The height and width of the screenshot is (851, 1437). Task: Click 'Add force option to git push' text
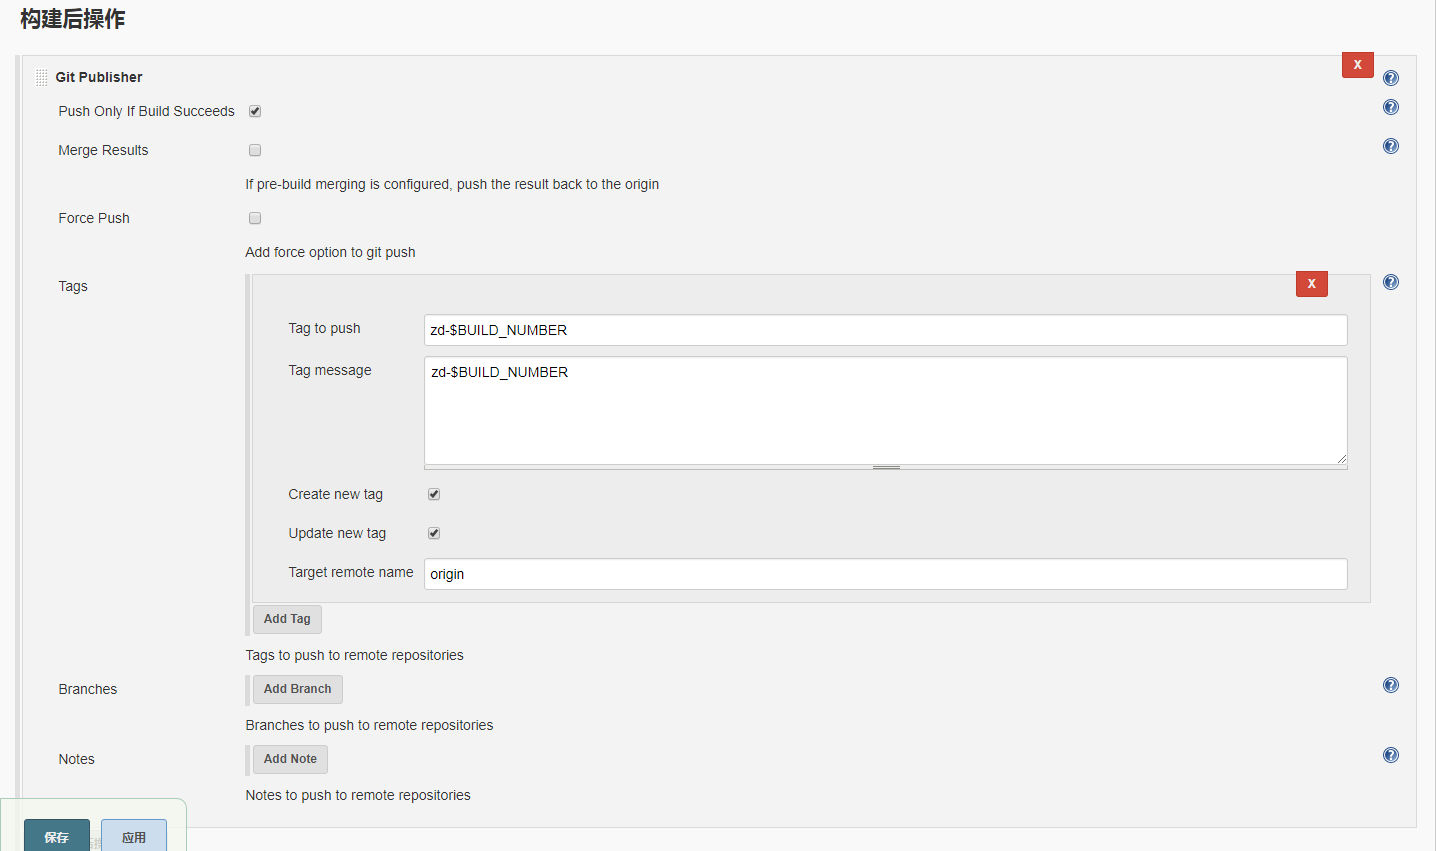click(x=330, y=252)
